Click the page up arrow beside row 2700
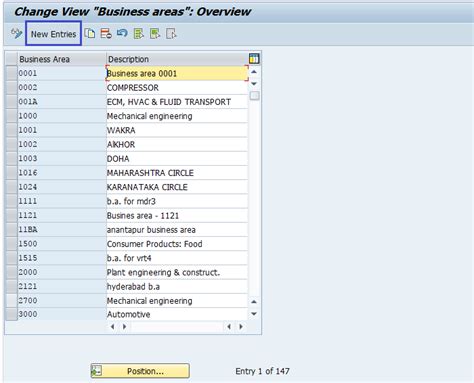474x383 pixels. (x=254, y=301)
